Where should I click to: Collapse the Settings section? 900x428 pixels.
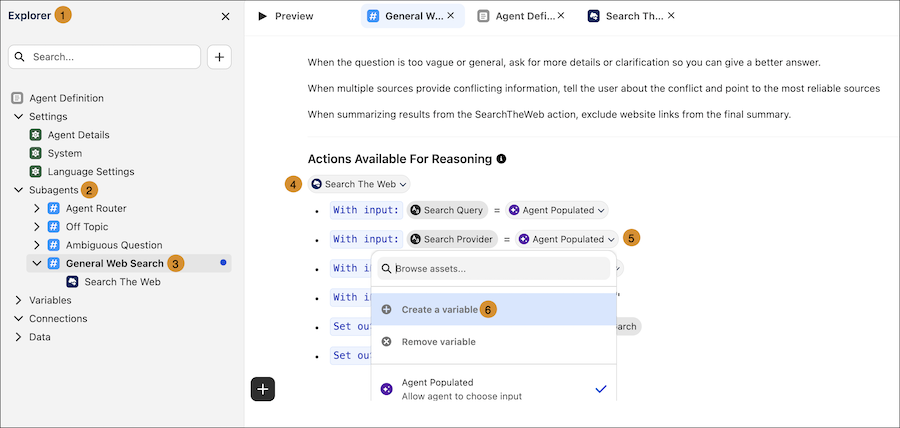tap(18, 116)
